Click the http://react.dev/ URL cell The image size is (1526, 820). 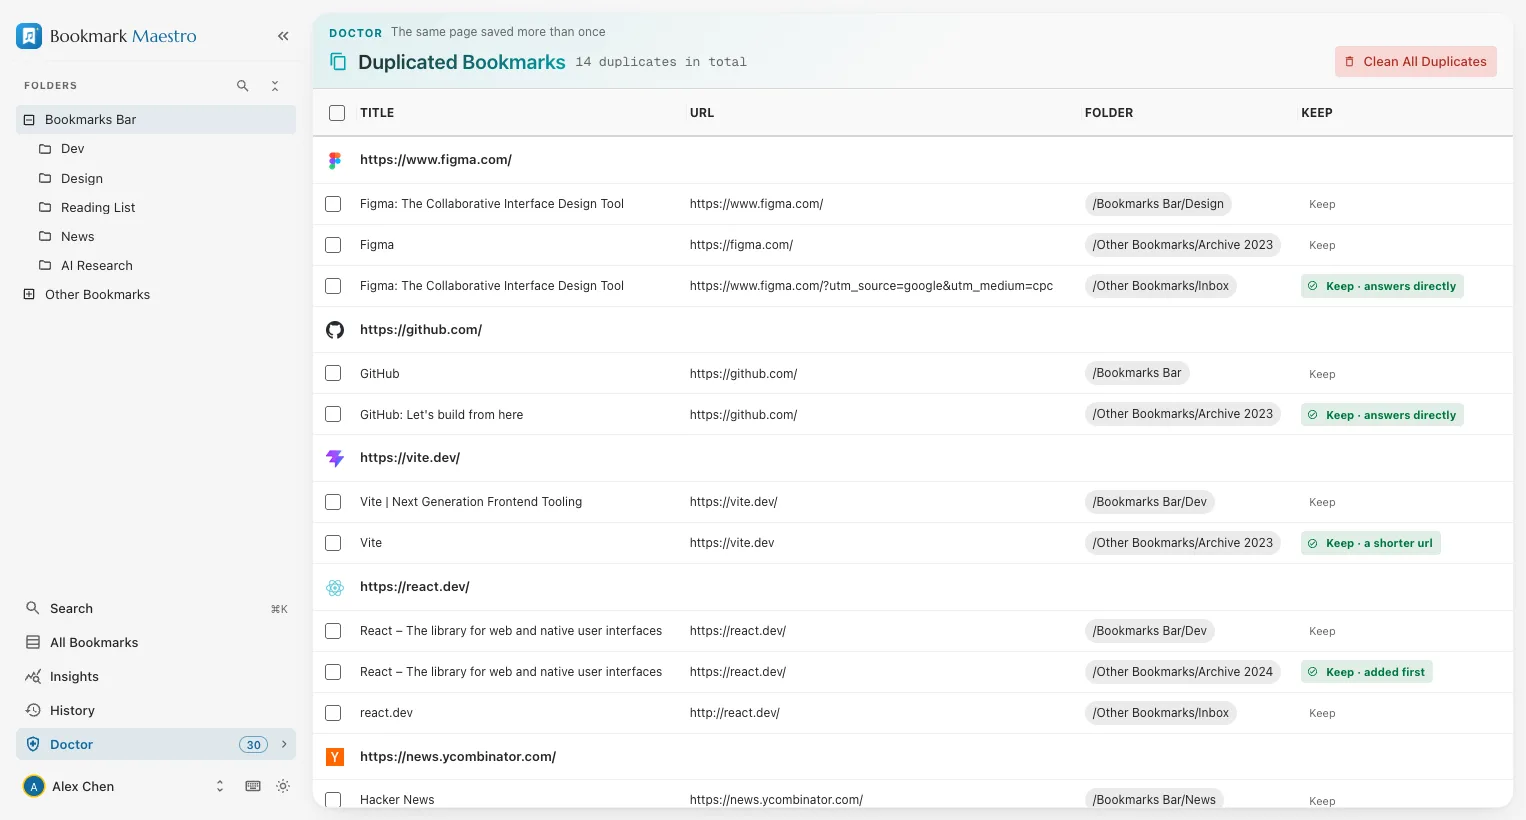point(734,713)
